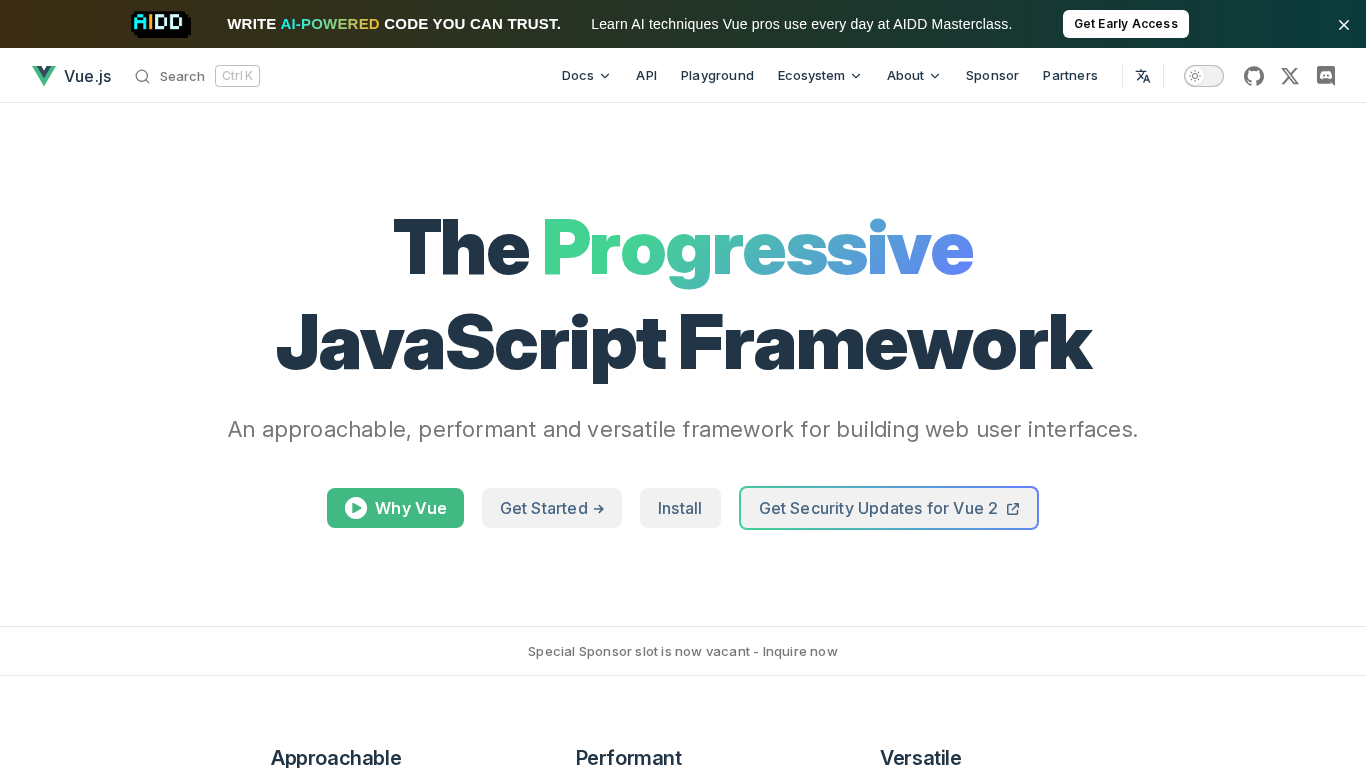
Task: Open Get Security Updates for Vue 2
Action: click(889, 508)
